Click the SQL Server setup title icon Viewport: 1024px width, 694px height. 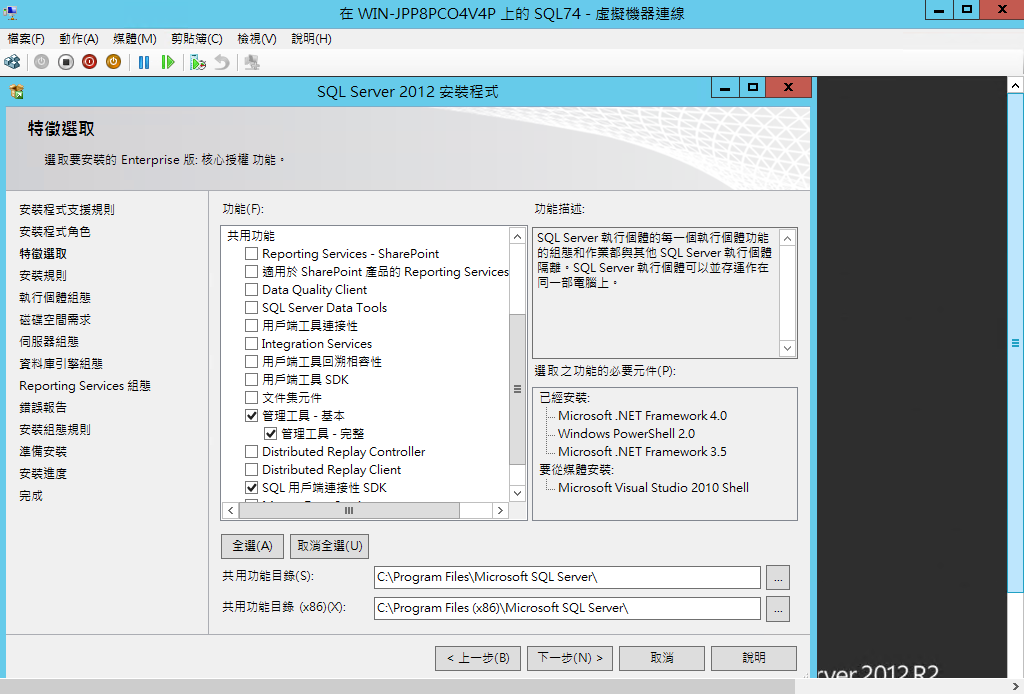coord(17,91)
